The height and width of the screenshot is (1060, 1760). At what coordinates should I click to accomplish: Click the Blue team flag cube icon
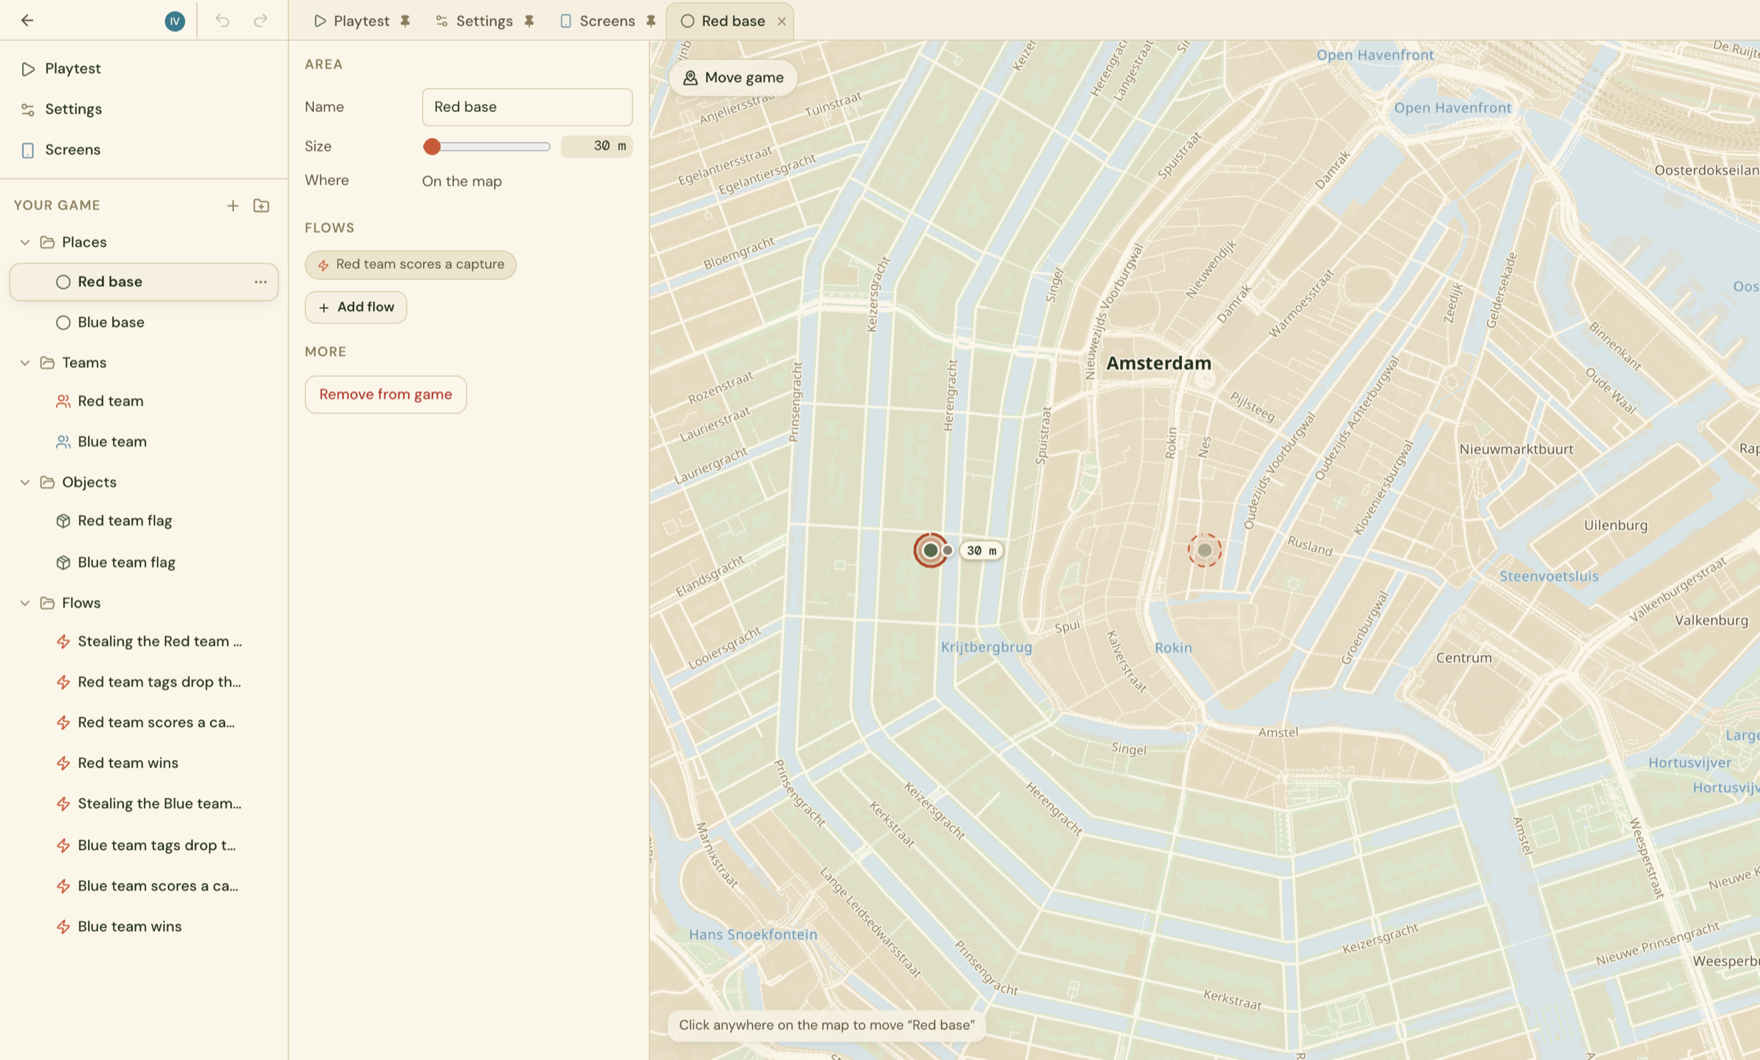pyautogui.click(x=63, y=563)
